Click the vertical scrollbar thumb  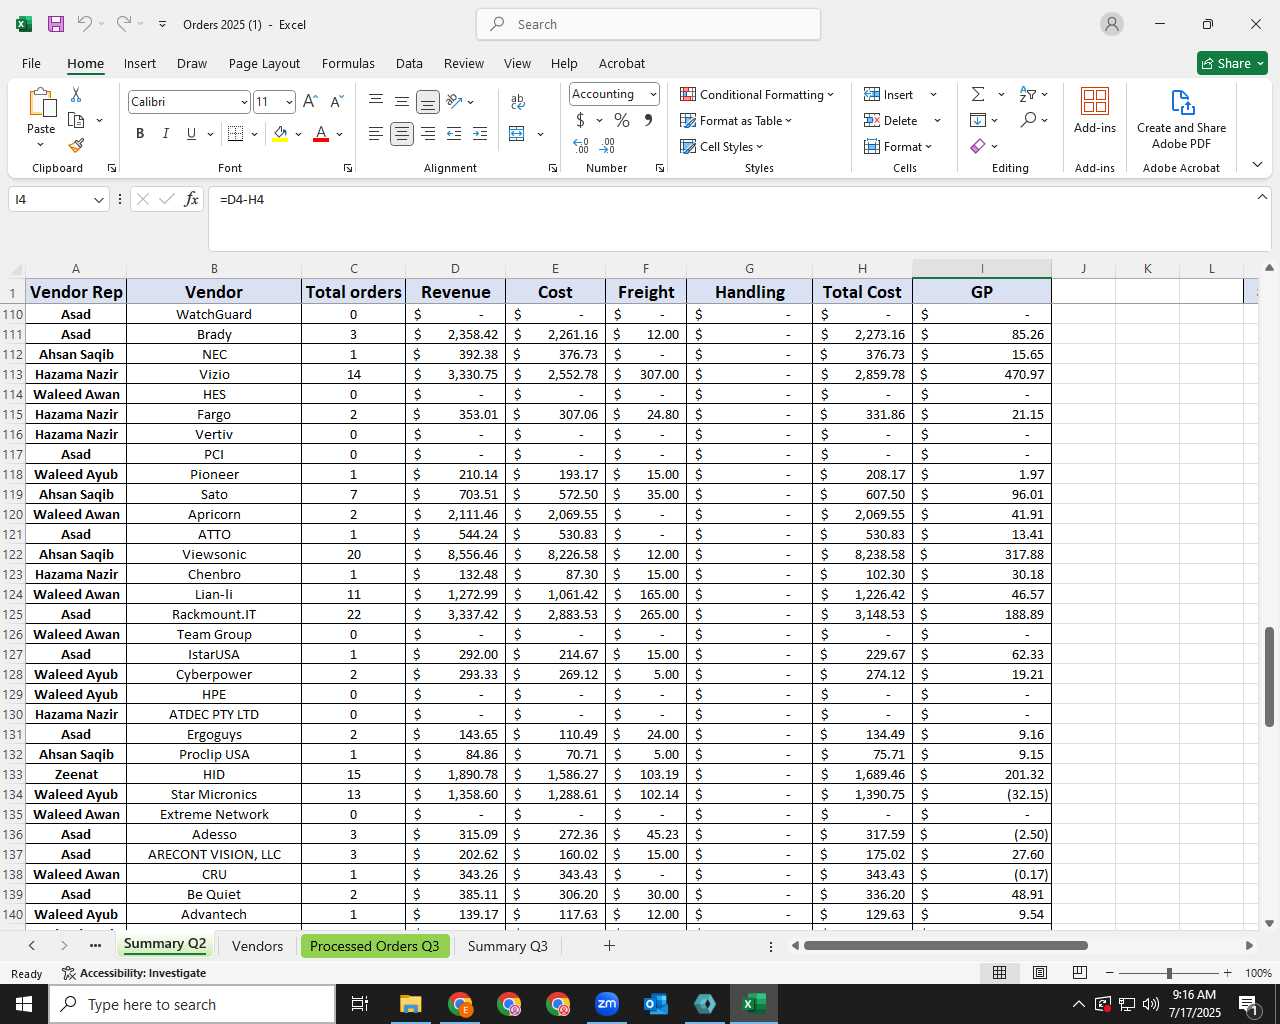point(1269,677)
